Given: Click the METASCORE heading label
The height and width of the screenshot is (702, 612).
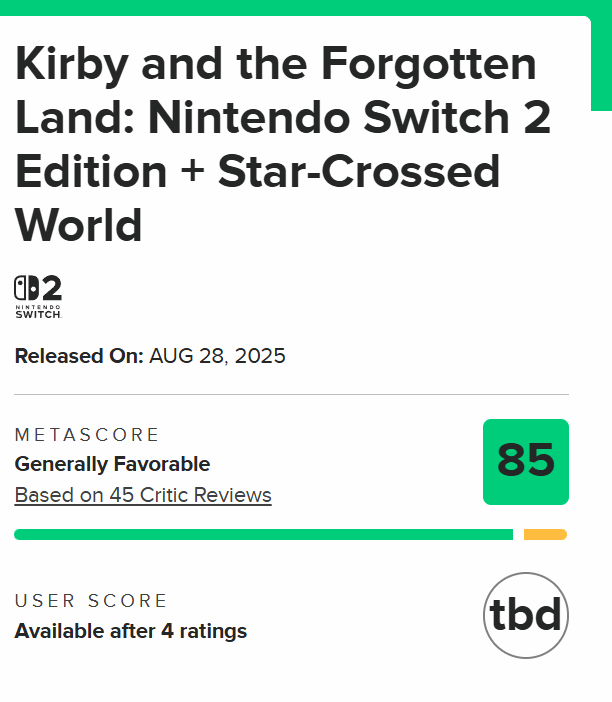Looking at the screenshot, I should [x=87, y=435].
